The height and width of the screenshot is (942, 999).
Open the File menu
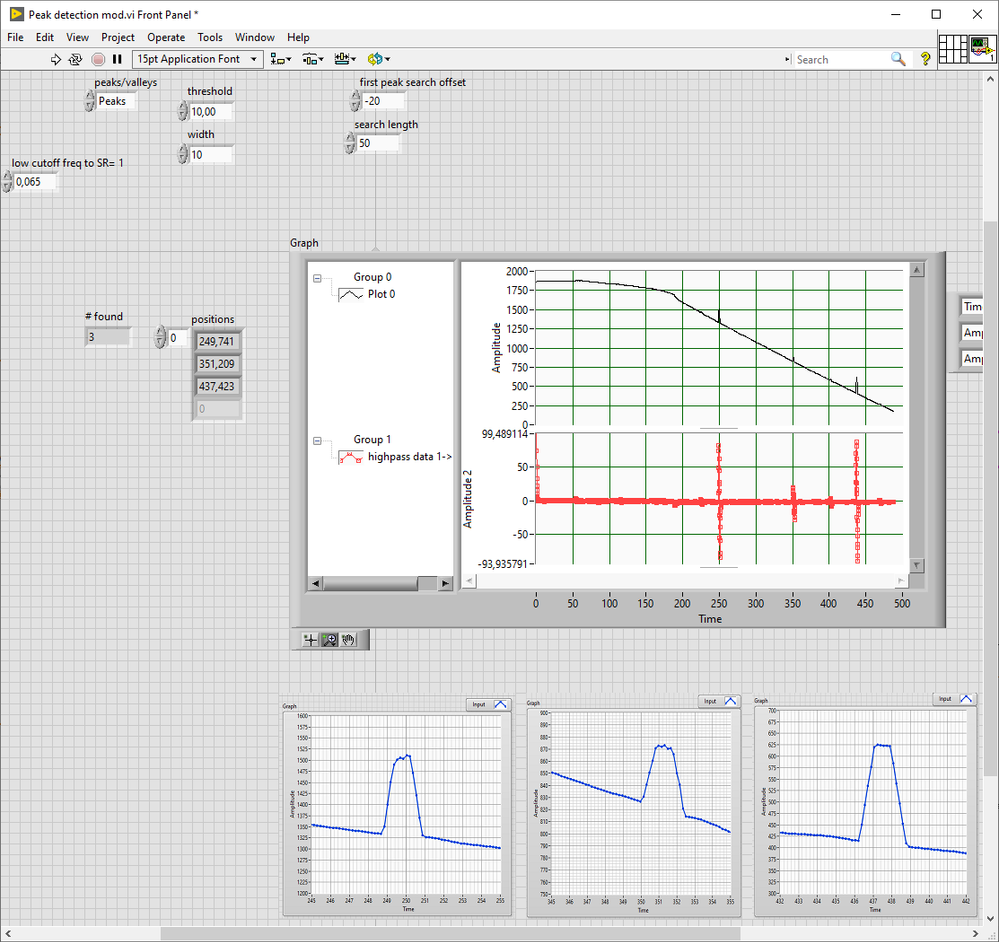pos(15,38)
